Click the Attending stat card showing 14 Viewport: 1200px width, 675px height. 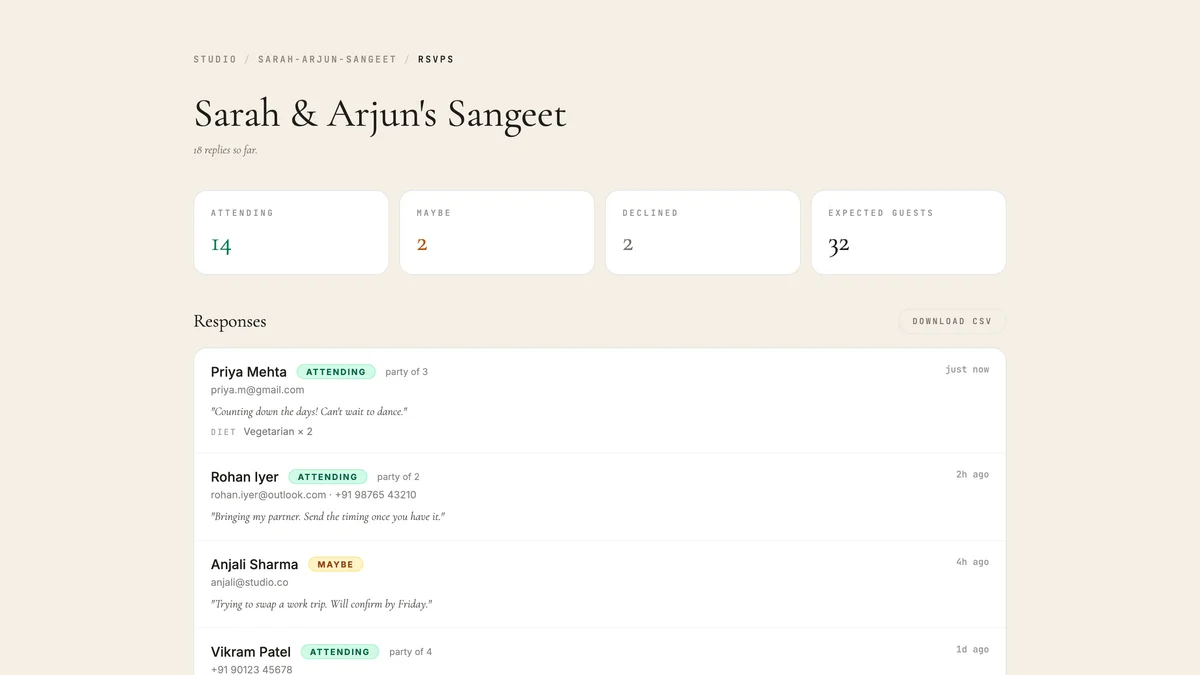pos(291,232)
